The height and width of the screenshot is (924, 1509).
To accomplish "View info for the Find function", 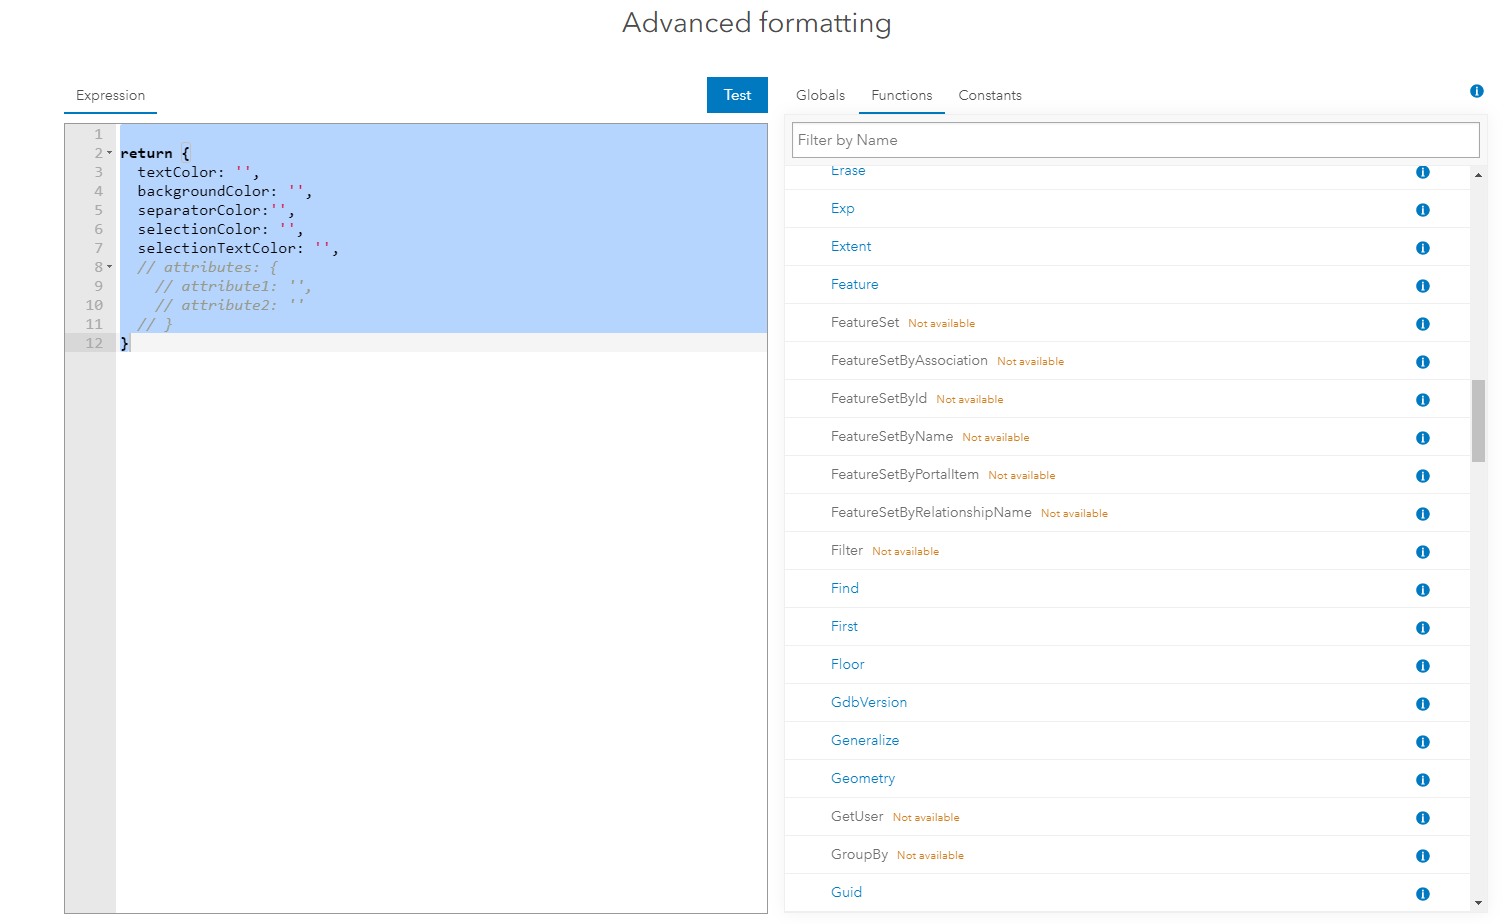I will click(x=1422, y=590).
